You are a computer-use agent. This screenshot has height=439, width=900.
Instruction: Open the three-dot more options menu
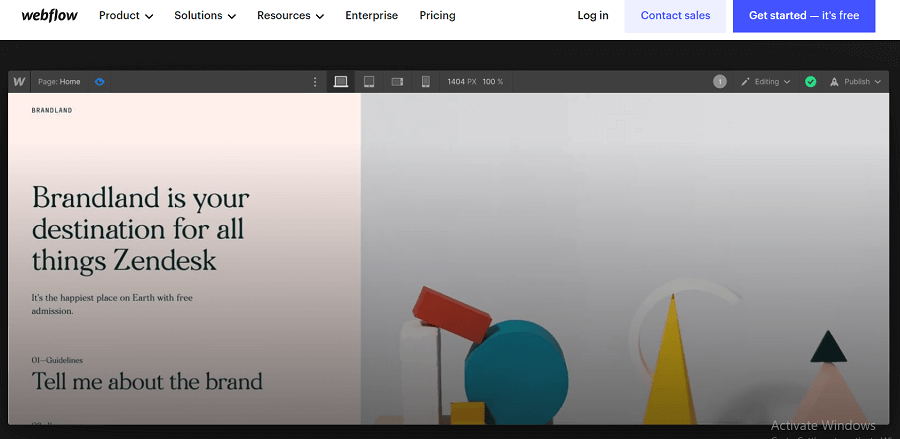point(315,82)
